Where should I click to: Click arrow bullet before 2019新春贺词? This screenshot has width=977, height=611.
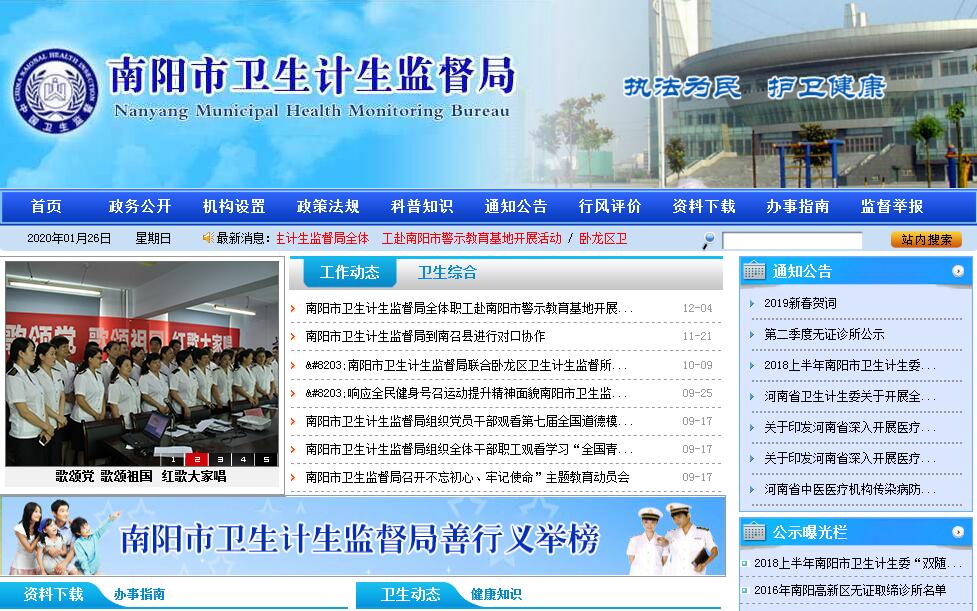[753, 304]
